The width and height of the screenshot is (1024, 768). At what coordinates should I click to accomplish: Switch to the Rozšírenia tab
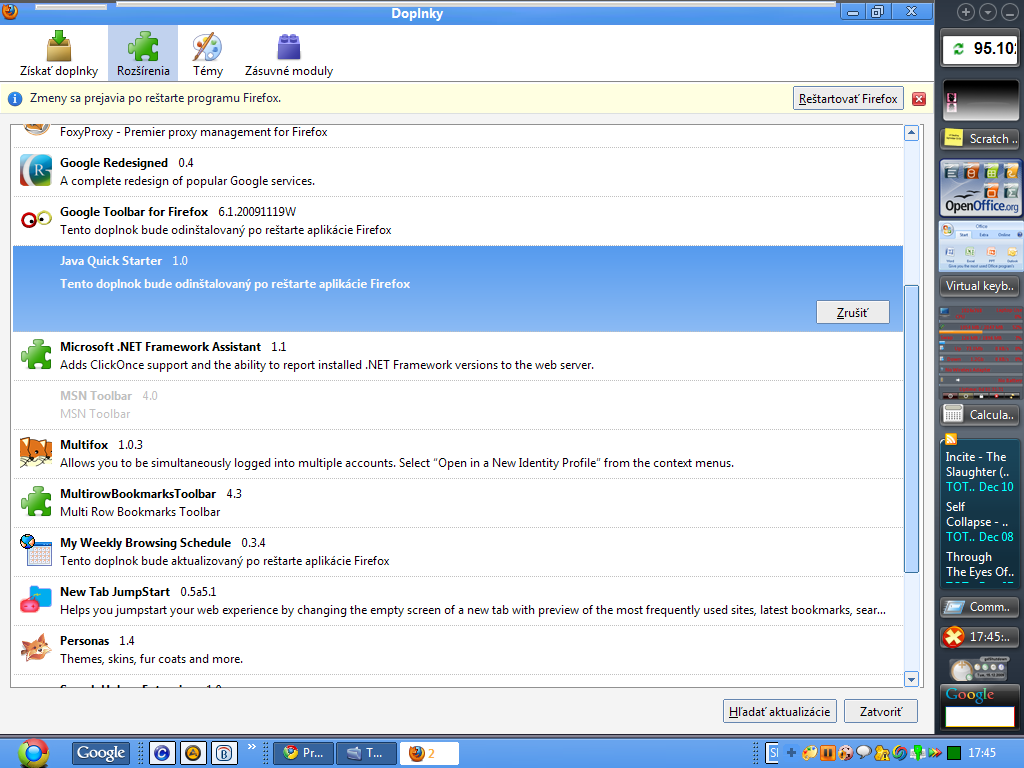(x=143, y=54)
